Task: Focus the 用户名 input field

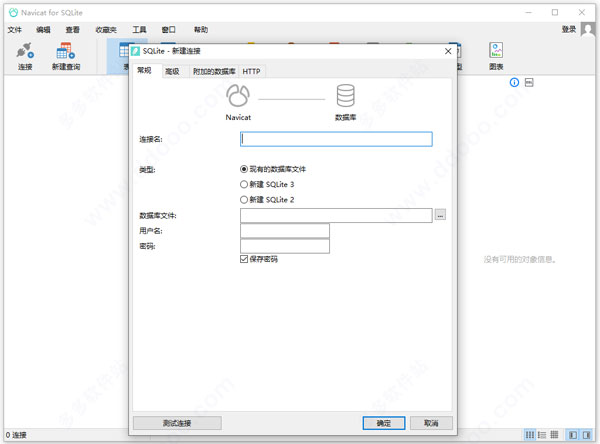Action: tap(285, 230)
